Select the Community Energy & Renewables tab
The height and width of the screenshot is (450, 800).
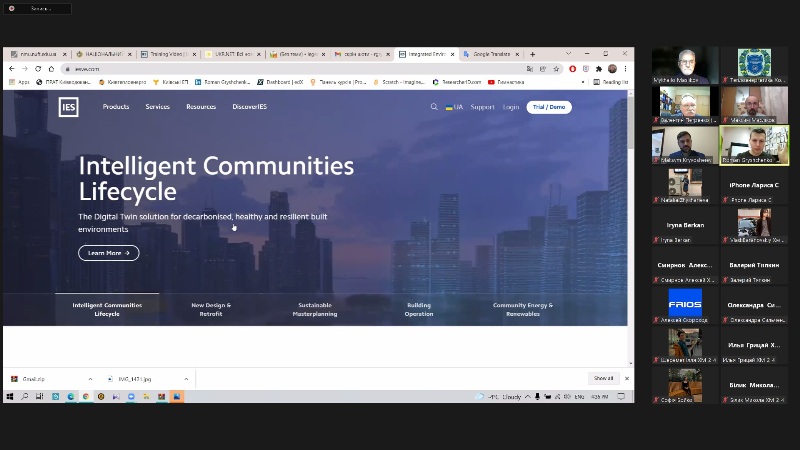[x=523, y=309]
